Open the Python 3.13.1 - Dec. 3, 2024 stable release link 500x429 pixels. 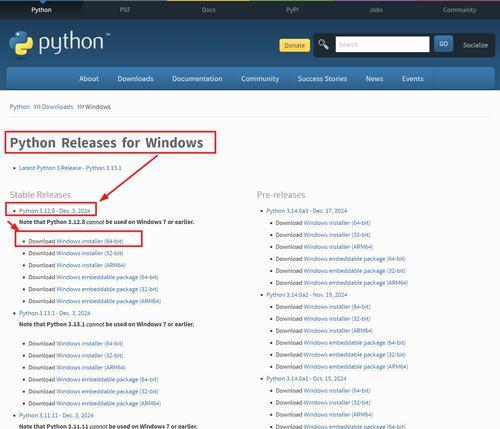[55, 313]
